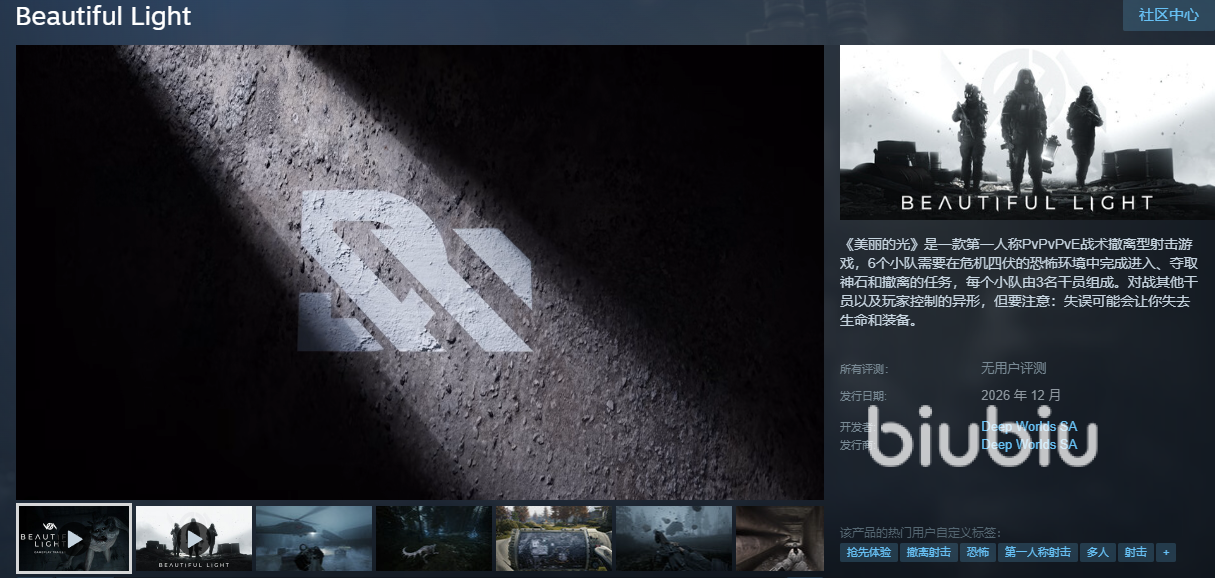Play the first gameplay trailer thumbnail
Image resolution: width=1215 pixels, height=578 pixels.
pos(74,538)
